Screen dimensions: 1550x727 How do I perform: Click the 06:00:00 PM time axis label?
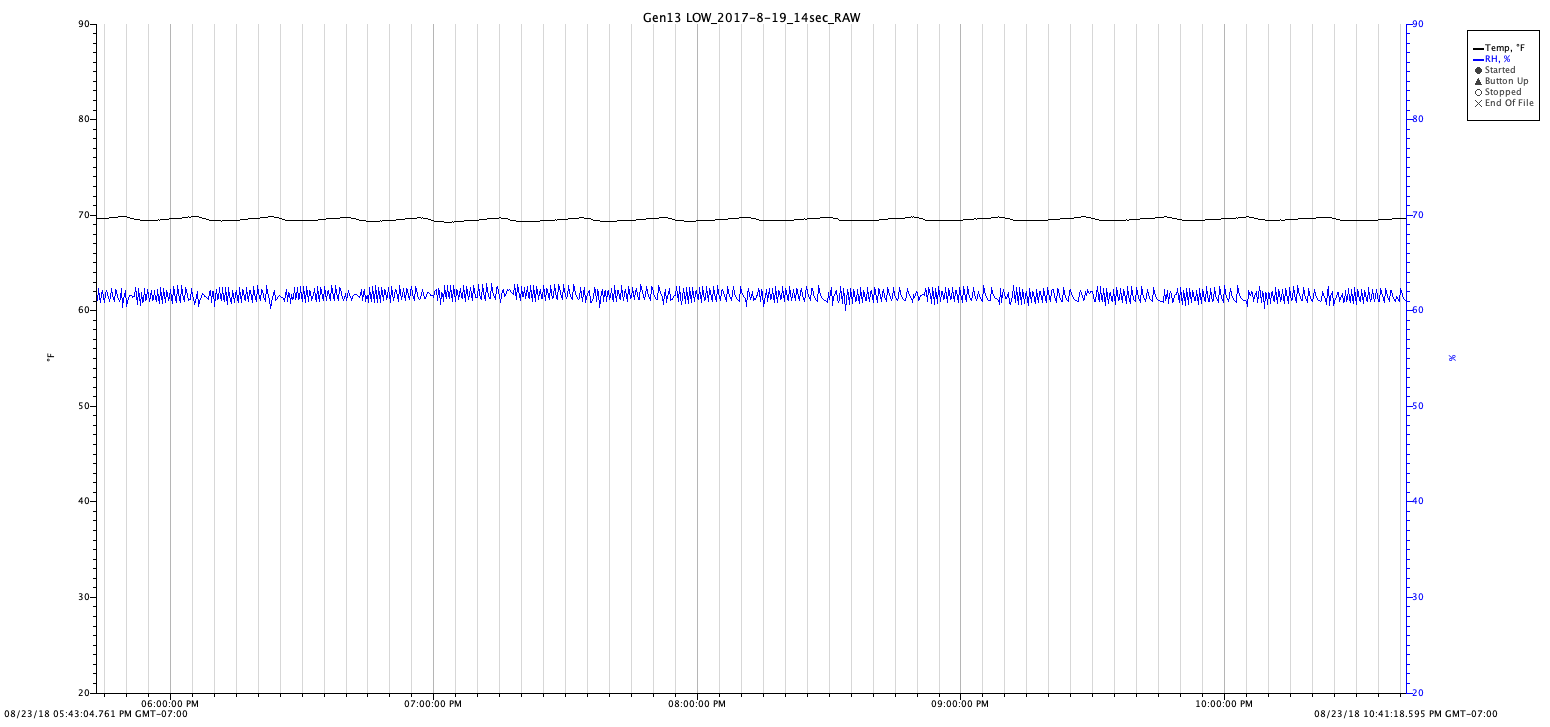[170, 704]
